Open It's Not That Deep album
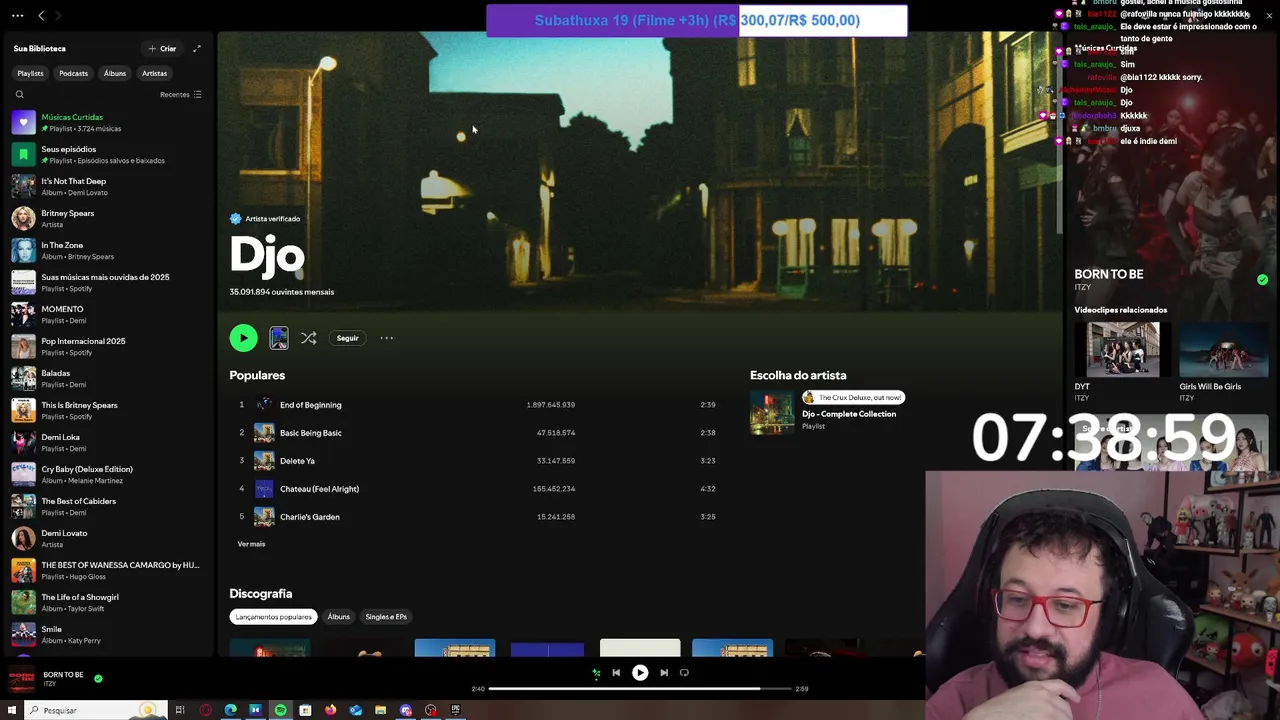The width and height of the screenshot is (1280, 720). [x=107, y=186]
